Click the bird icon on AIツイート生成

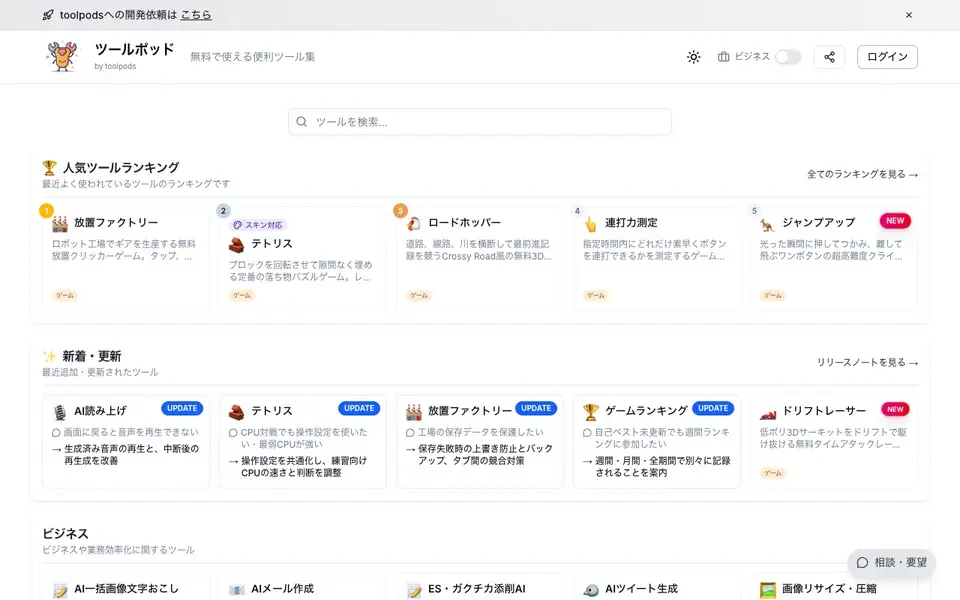coord(591,590)
